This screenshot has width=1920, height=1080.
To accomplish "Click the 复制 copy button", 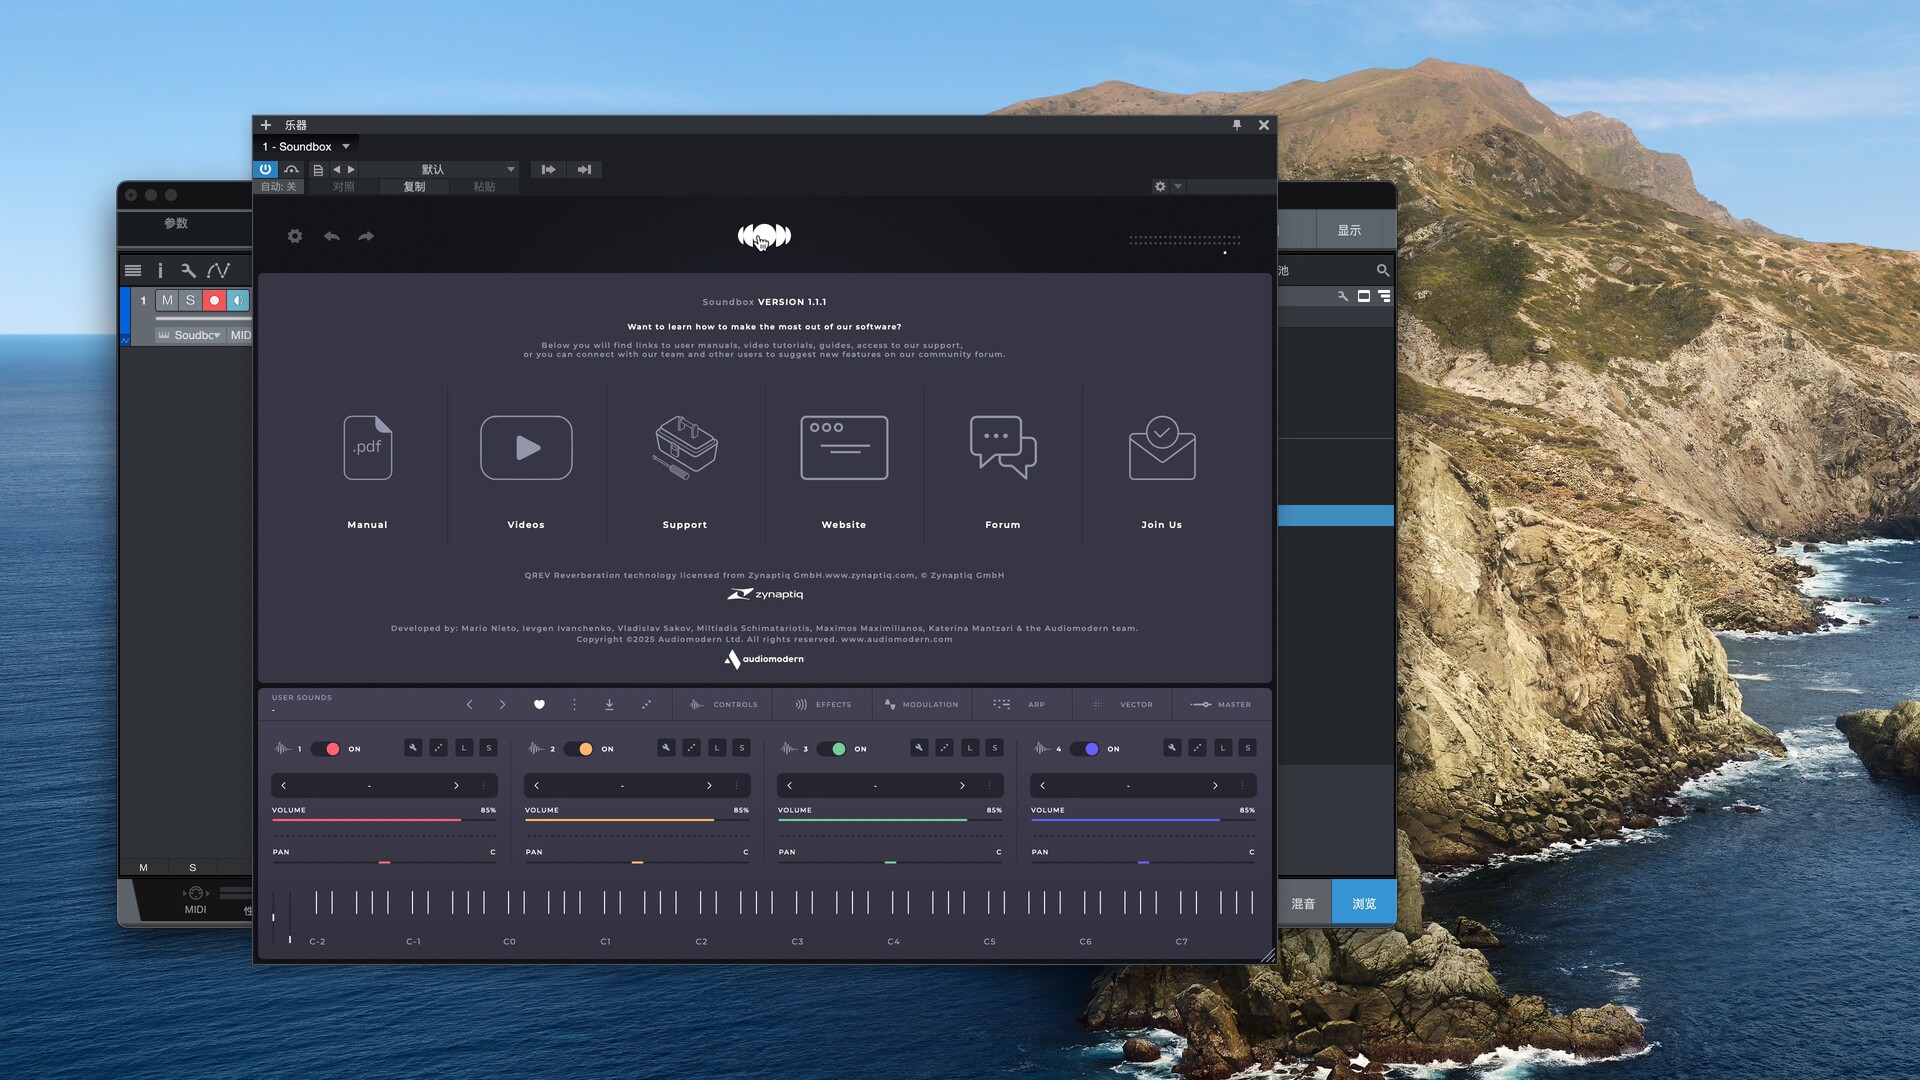I will (x=414, y=187).
